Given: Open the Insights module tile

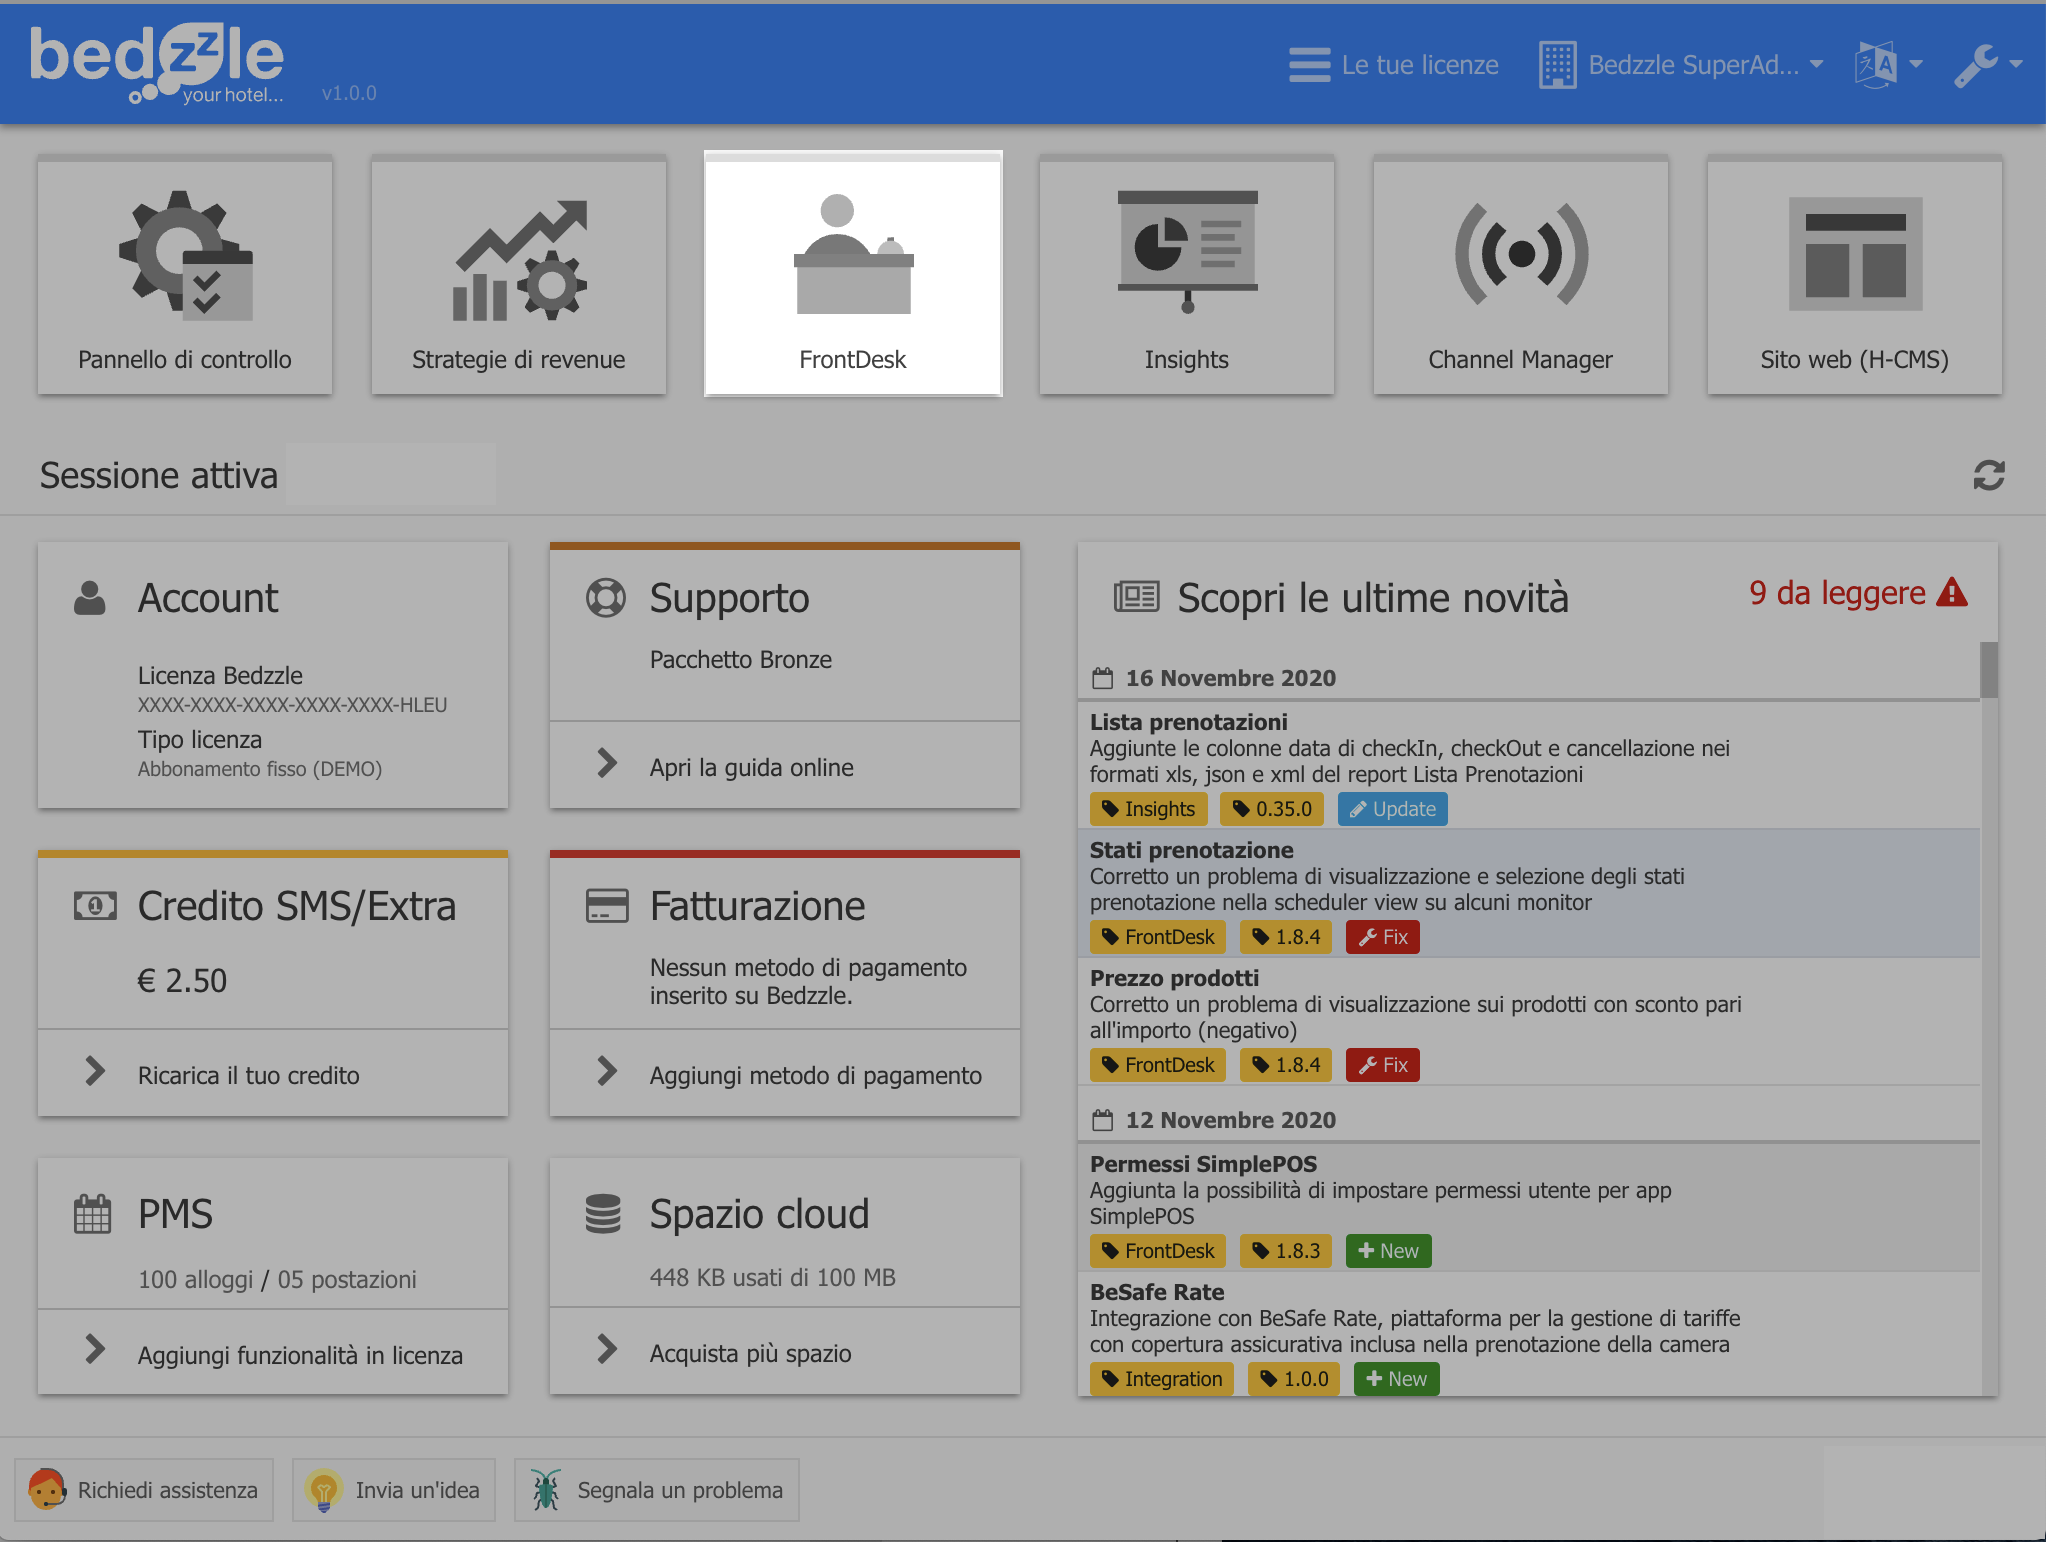Looking at the screenshot, I should click(x=1187, y=275).
